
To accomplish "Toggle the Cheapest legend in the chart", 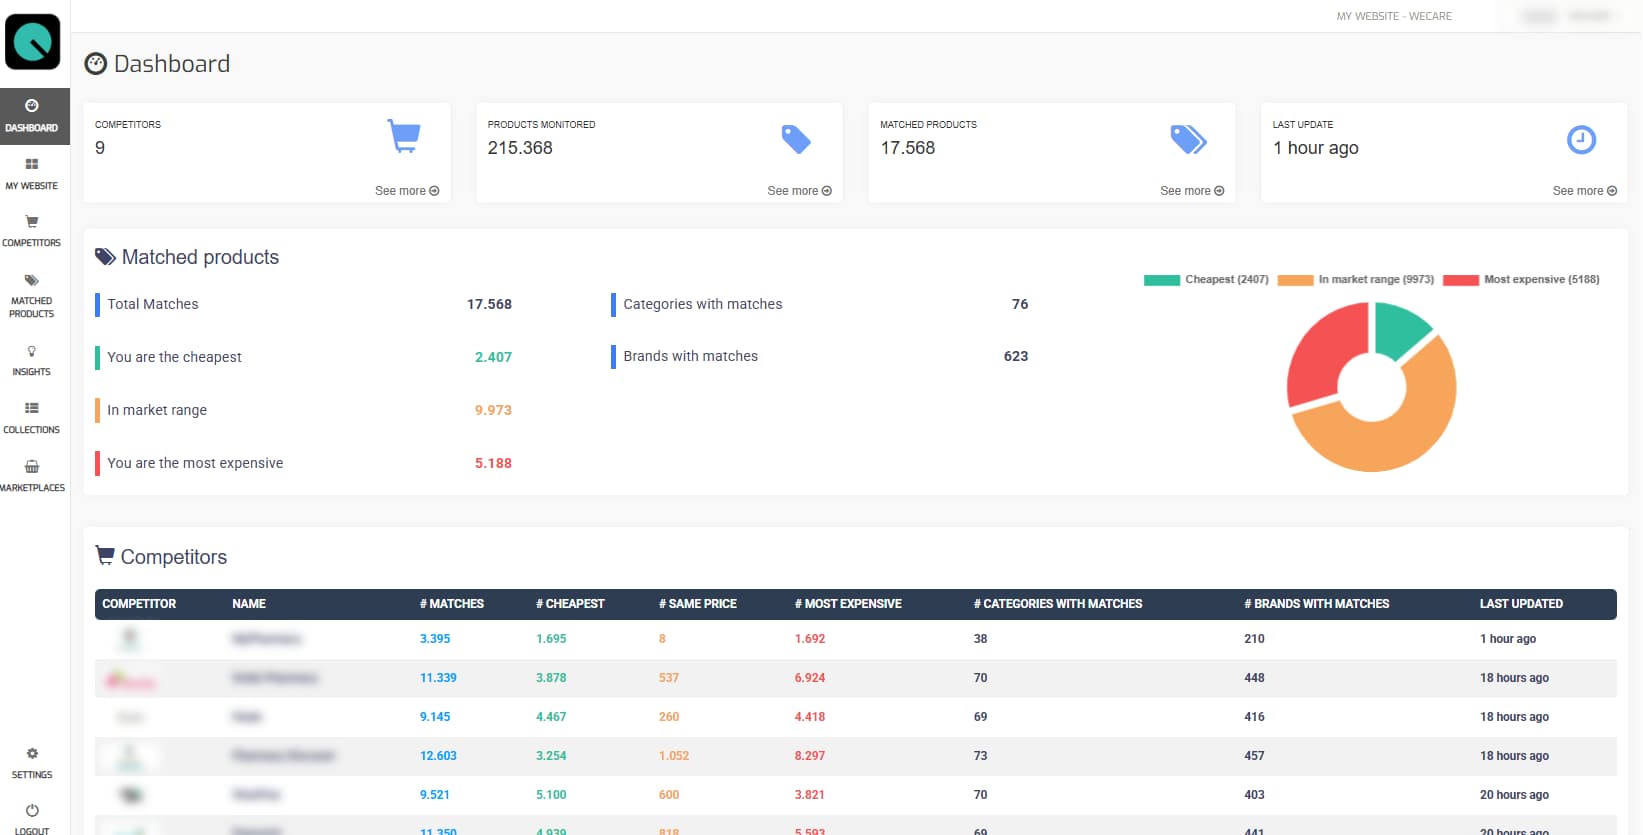I will tap(1206, 280).
